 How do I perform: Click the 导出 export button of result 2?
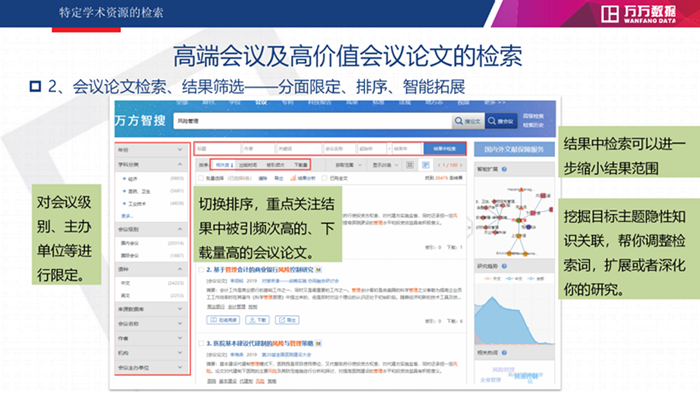(288, 320)
